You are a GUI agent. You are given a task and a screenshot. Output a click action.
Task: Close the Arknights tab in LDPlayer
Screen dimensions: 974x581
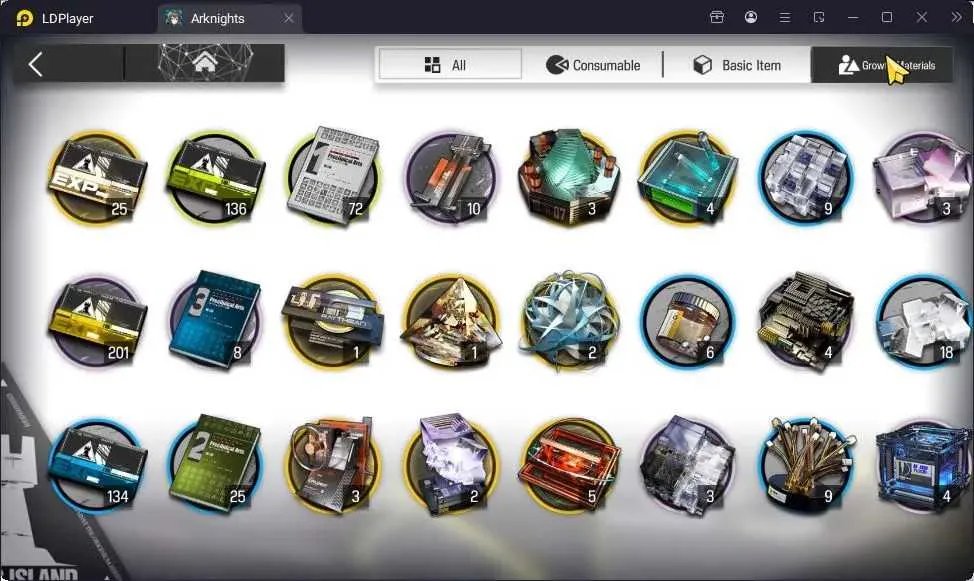click(289, 18)
